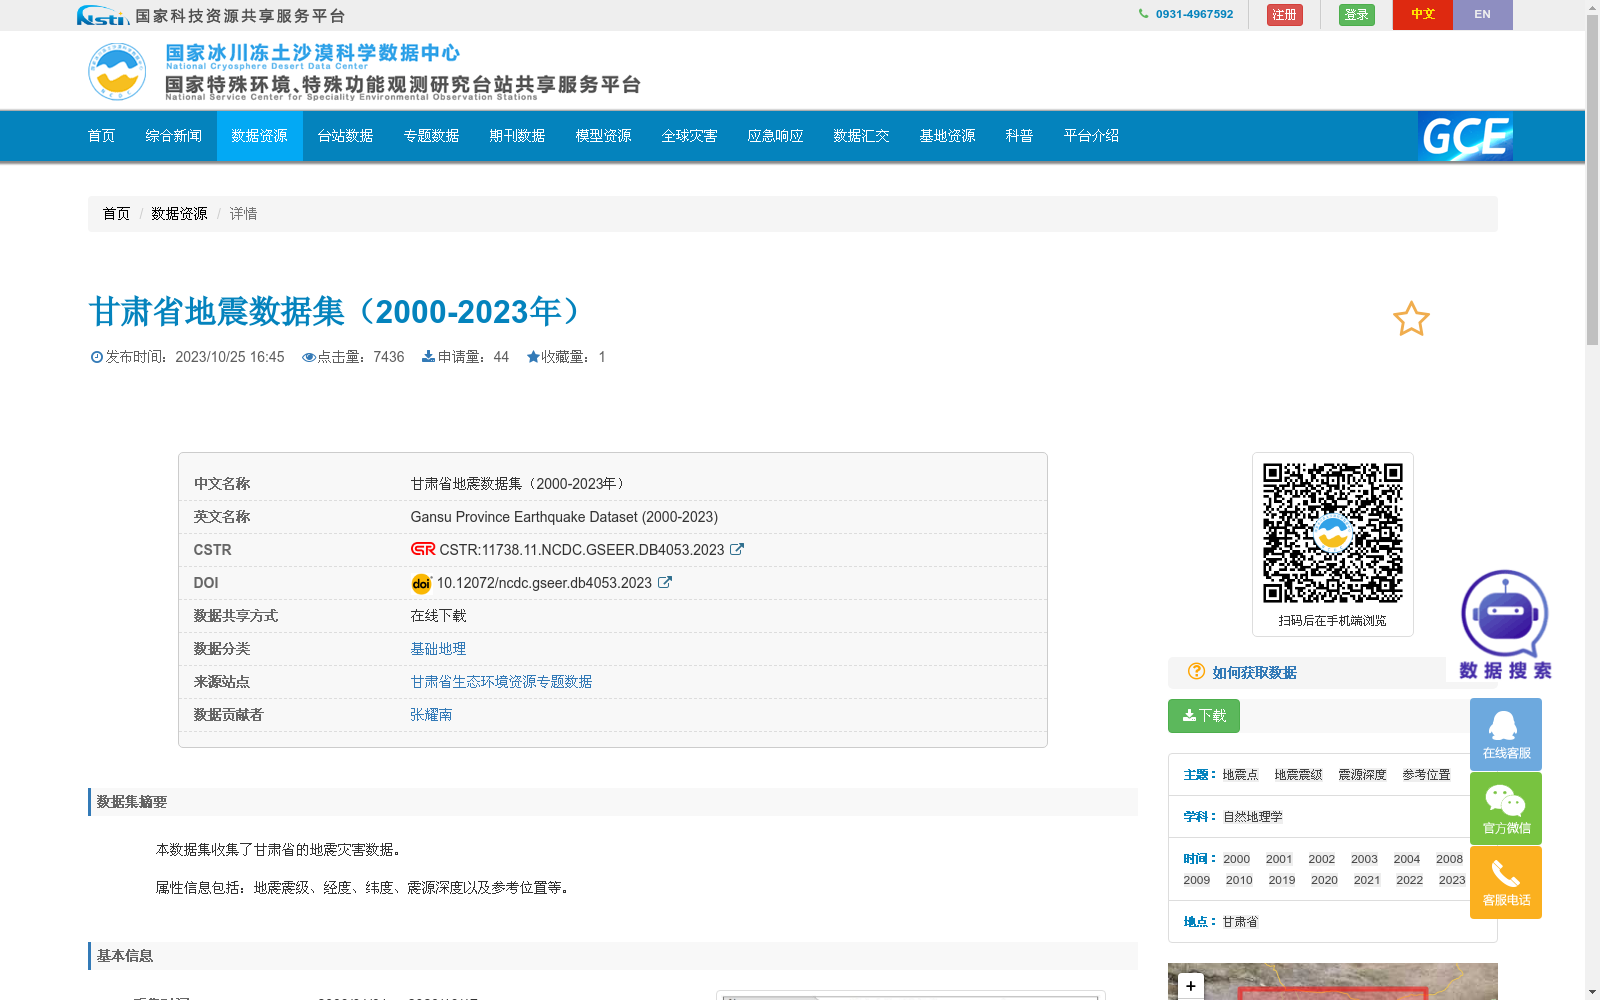Open the data search robot assistant
The image size is (1600, 1000).
[1504, 625]
